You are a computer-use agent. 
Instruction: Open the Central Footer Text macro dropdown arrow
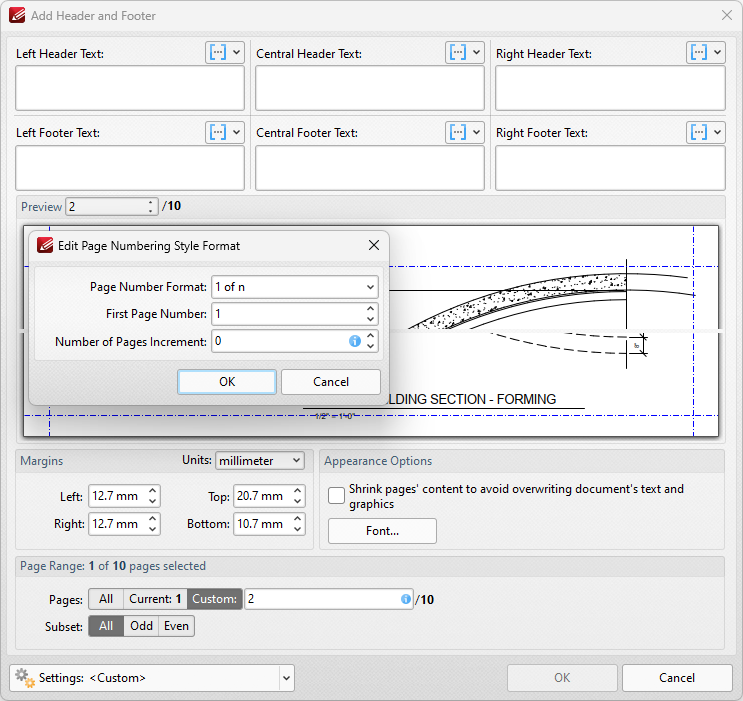click(477, 132)
